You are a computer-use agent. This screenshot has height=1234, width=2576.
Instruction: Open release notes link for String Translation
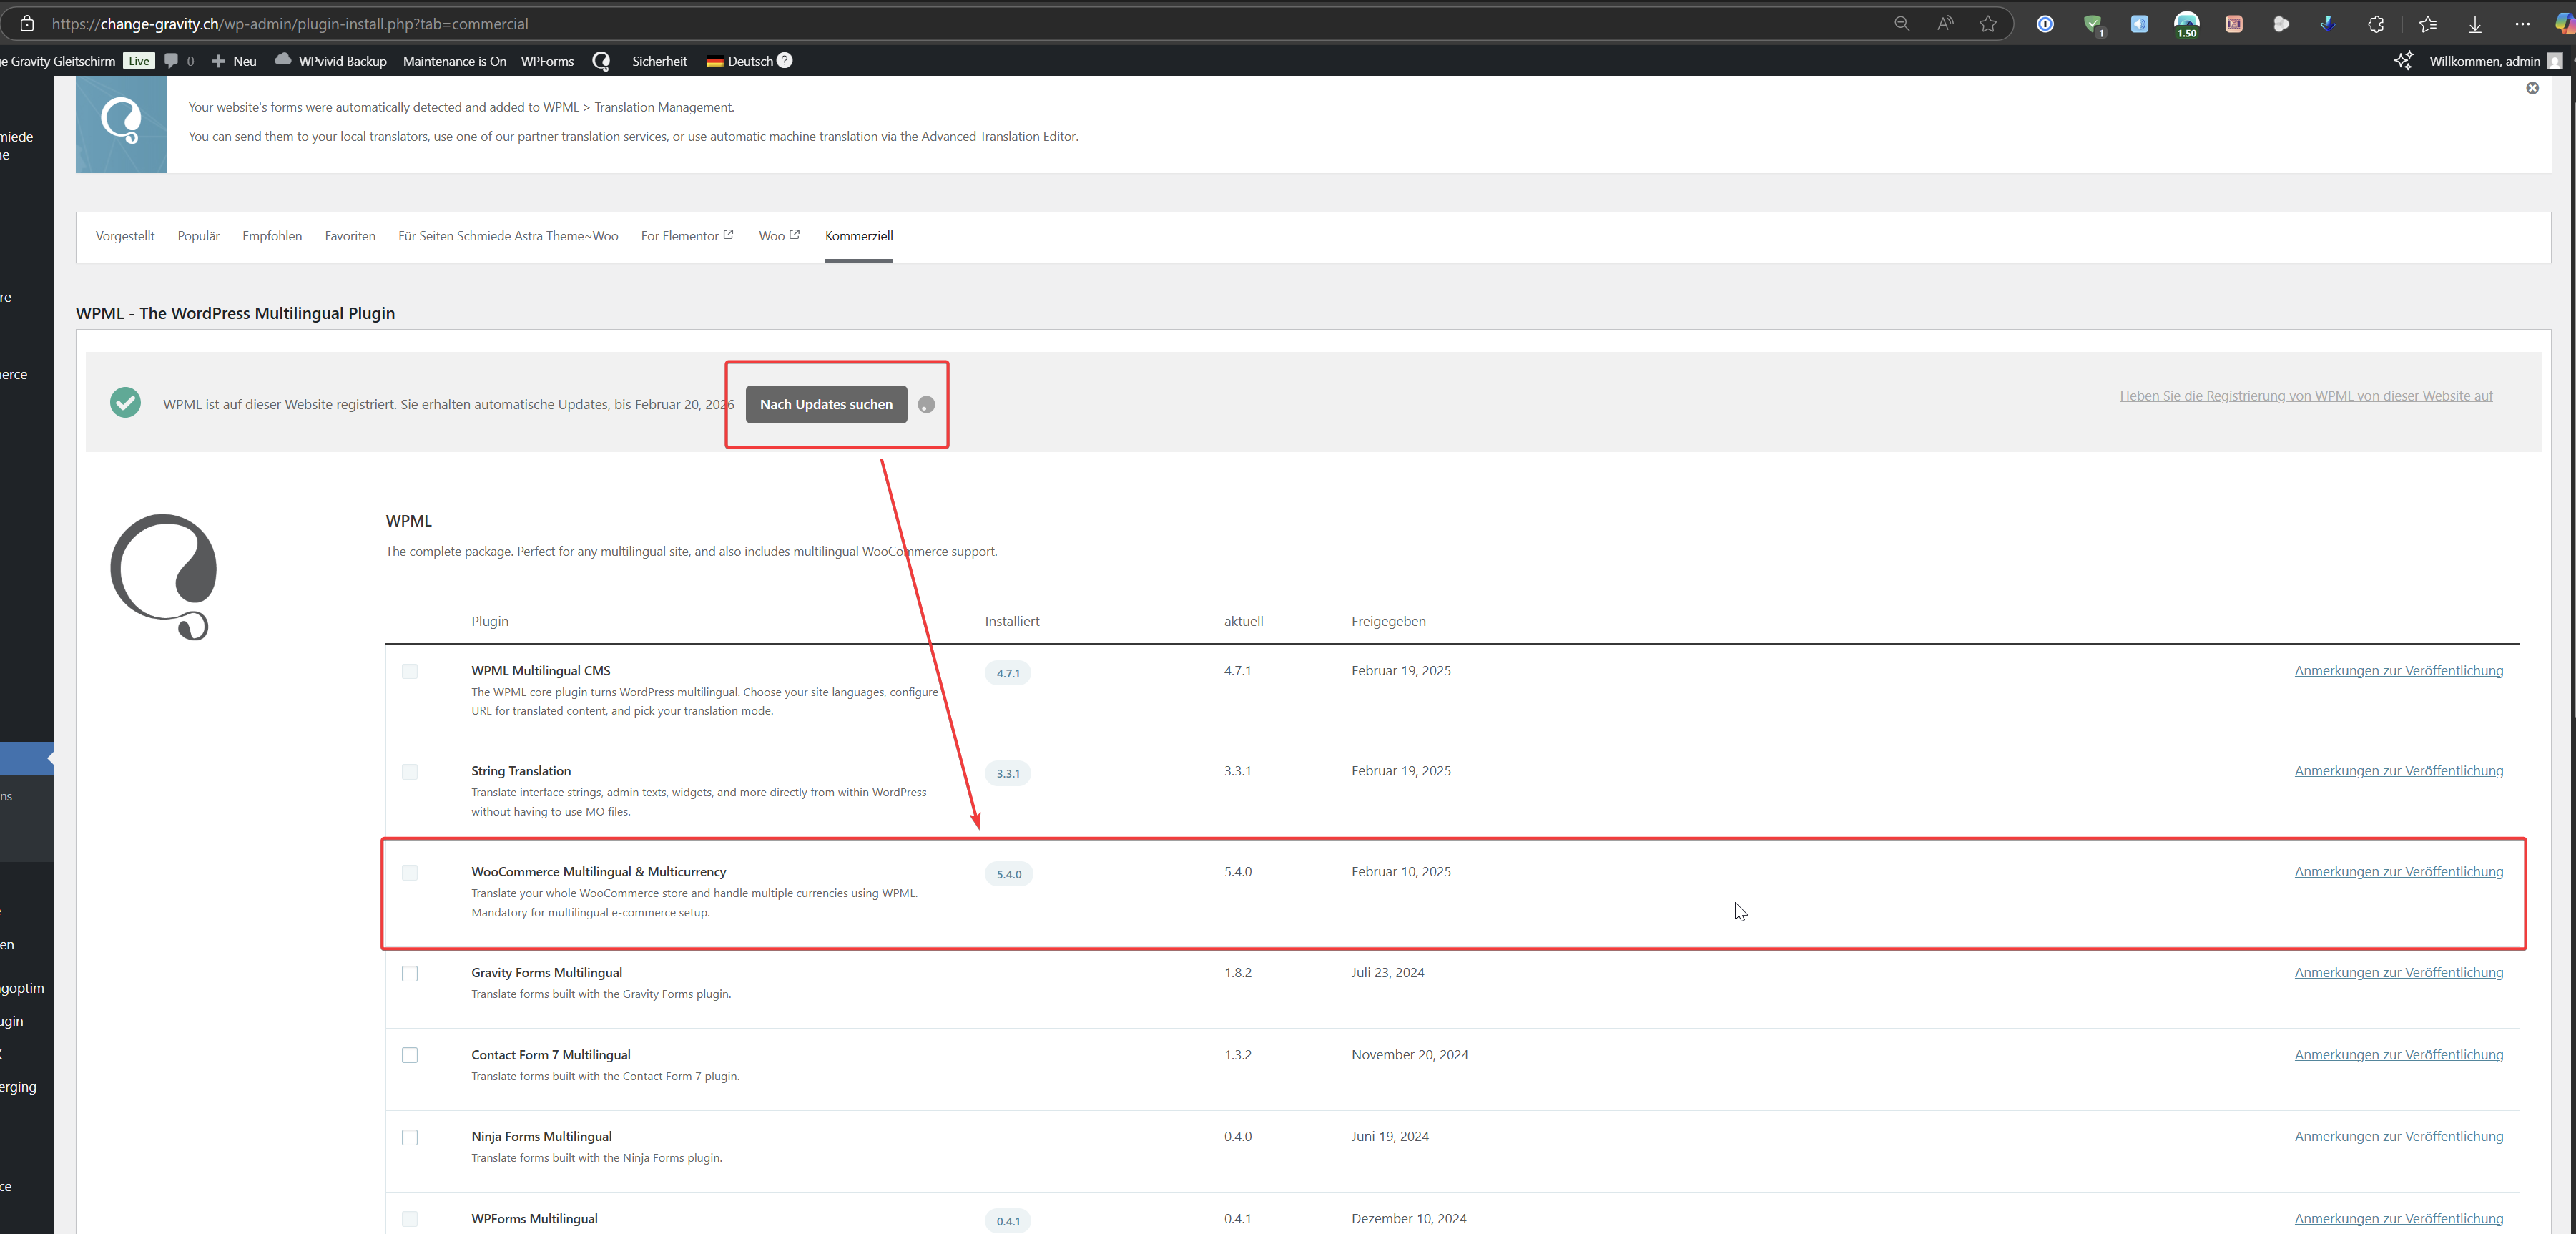click(2398, 771)
